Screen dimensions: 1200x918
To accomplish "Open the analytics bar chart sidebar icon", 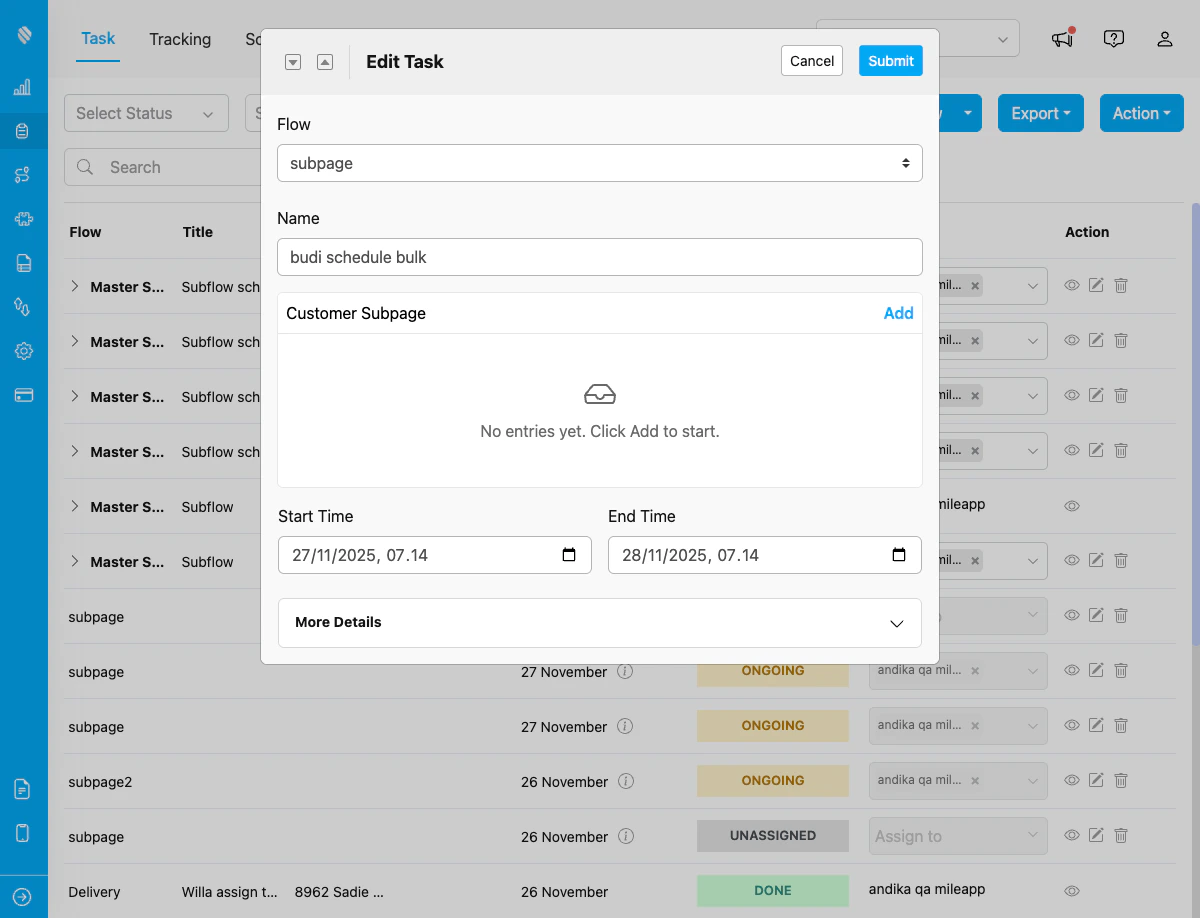I will (x=23, y=88).
